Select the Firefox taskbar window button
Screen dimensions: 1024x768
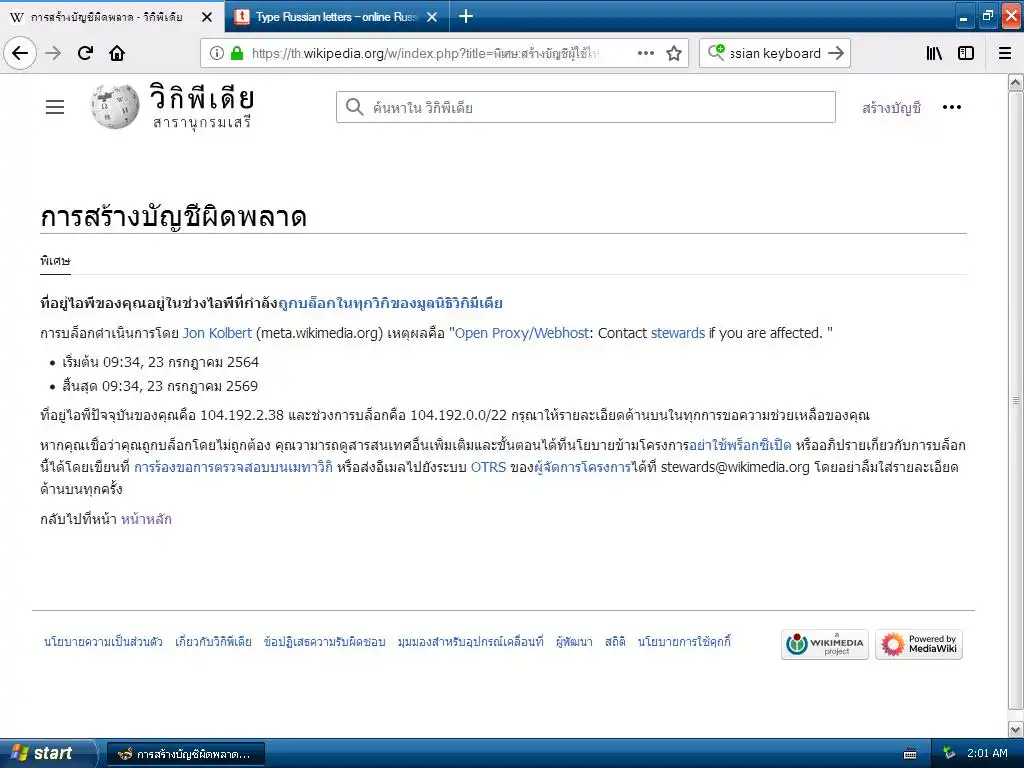(185, 754)
